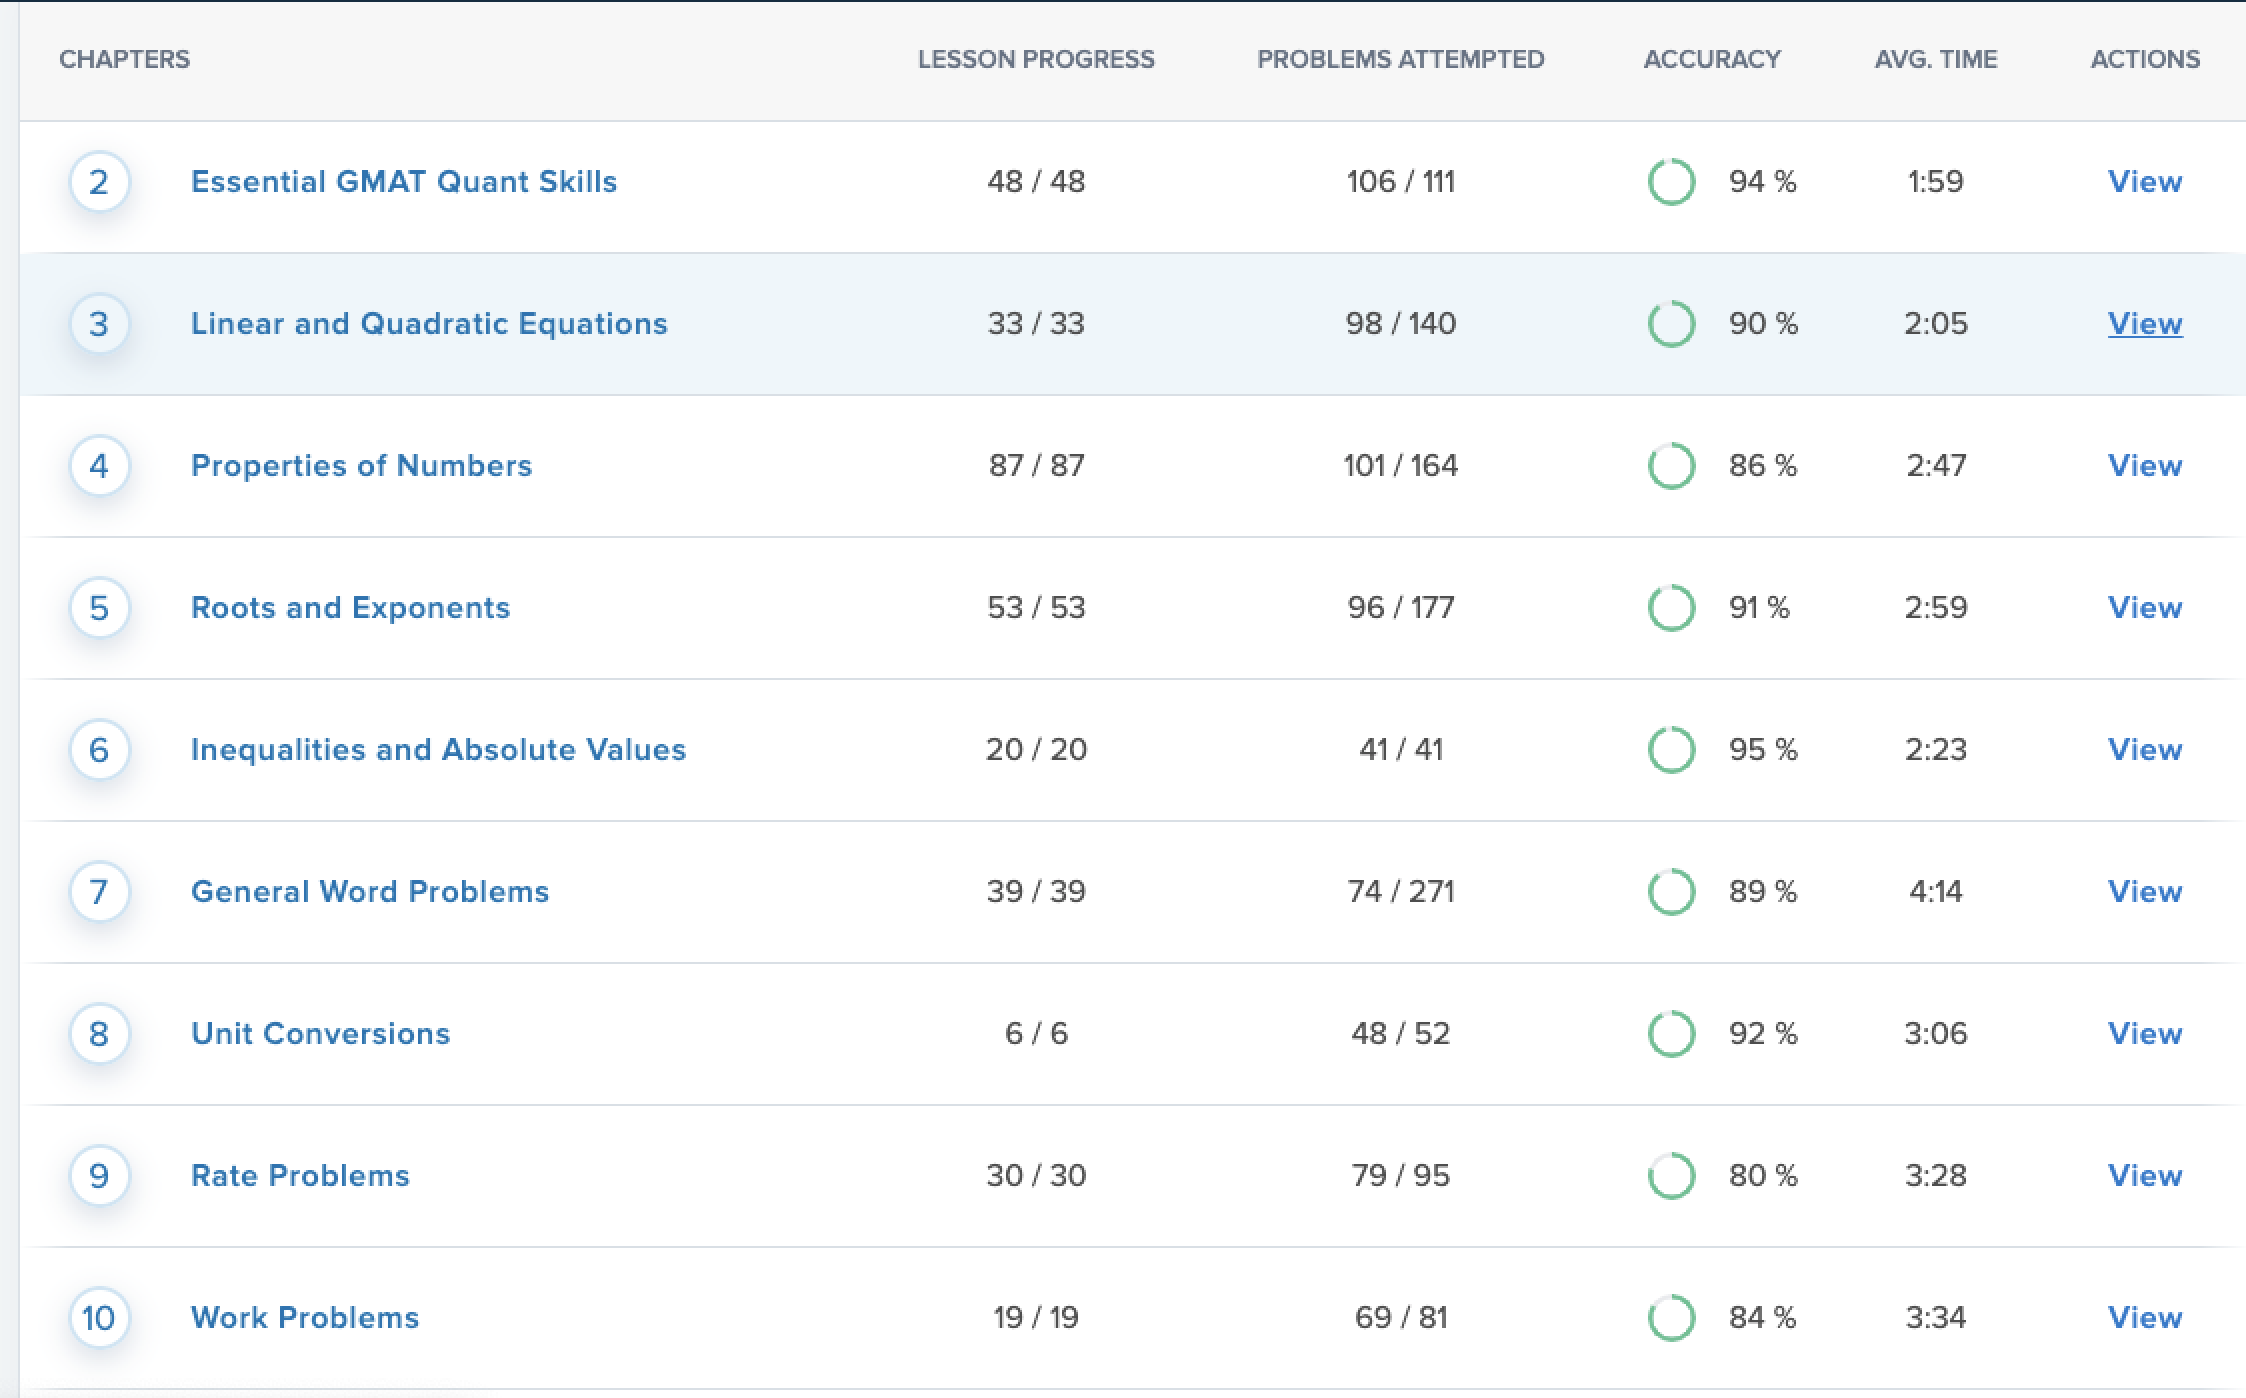Select Unit Conversions chapter title
The image size is (2246, 1398).
point(320,1034)
